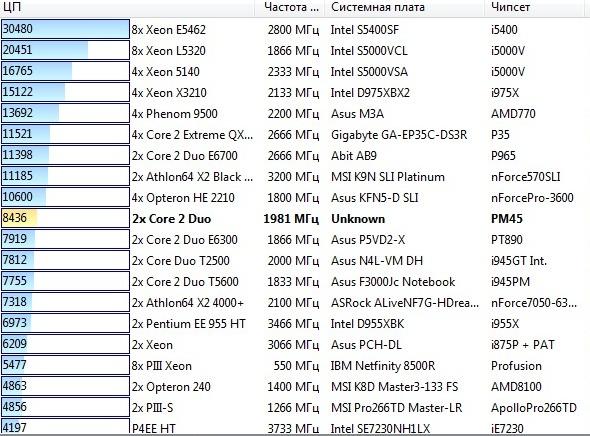Click the MSI K9N SLI Platinum cell

388,177
